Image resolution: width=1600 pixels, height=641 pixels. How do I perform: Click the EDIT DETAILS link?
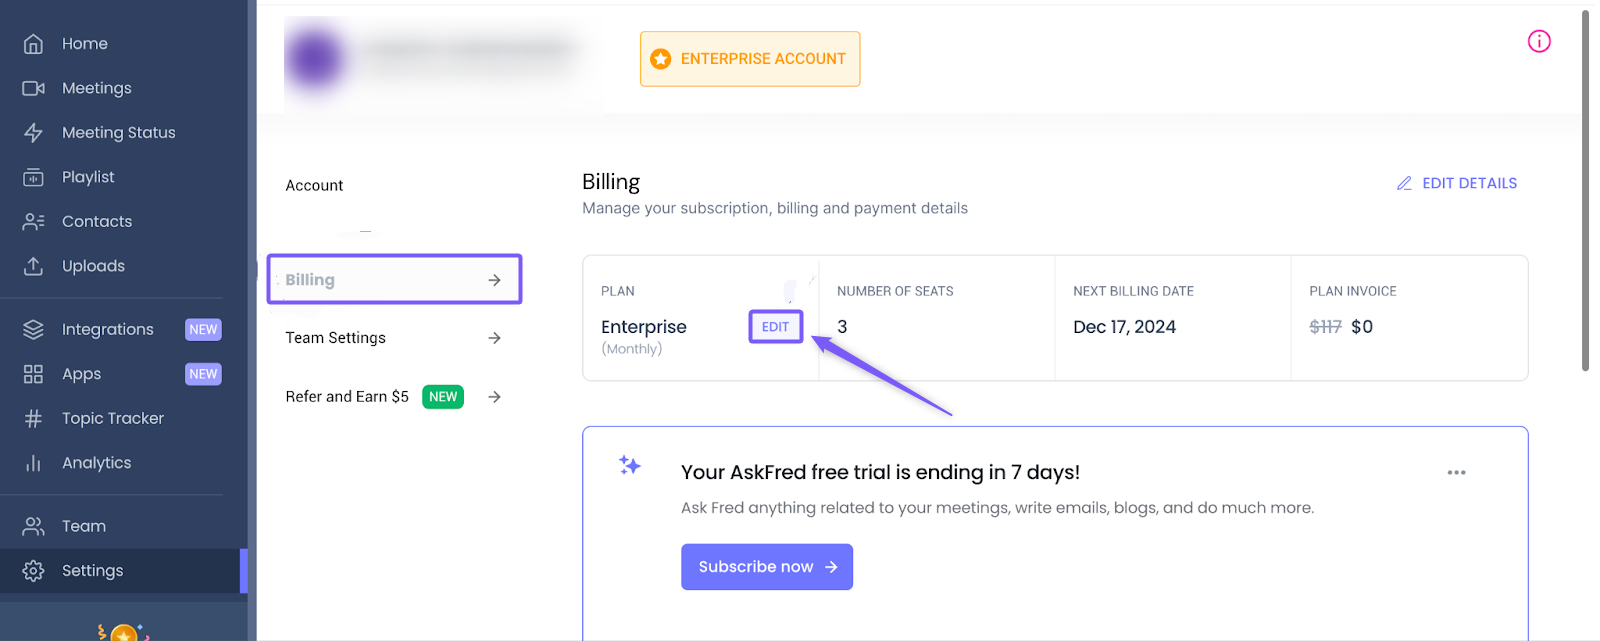(1457, 183)
